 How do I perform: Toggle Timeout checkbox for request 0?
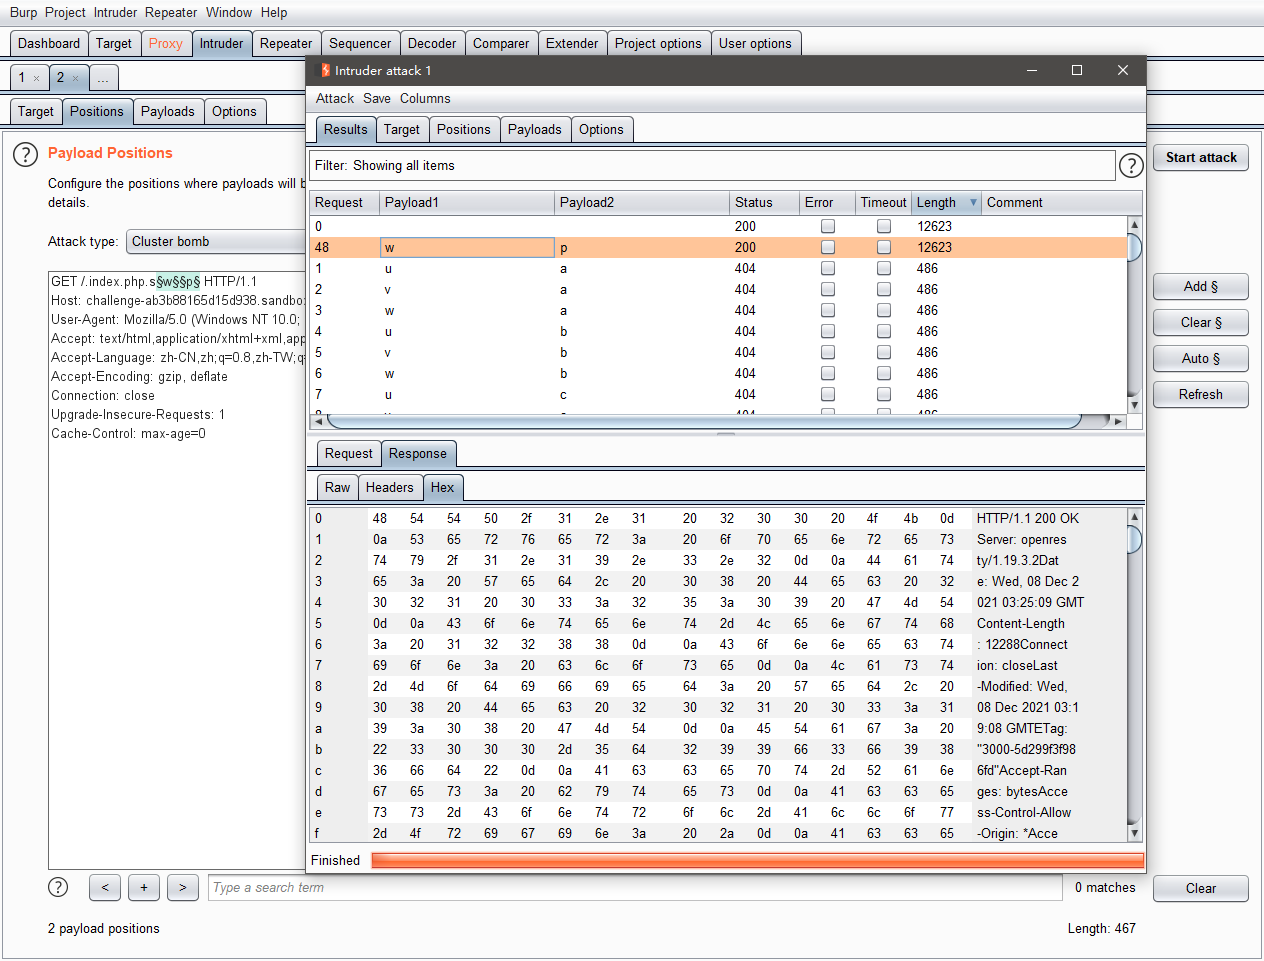click(884, 226)
